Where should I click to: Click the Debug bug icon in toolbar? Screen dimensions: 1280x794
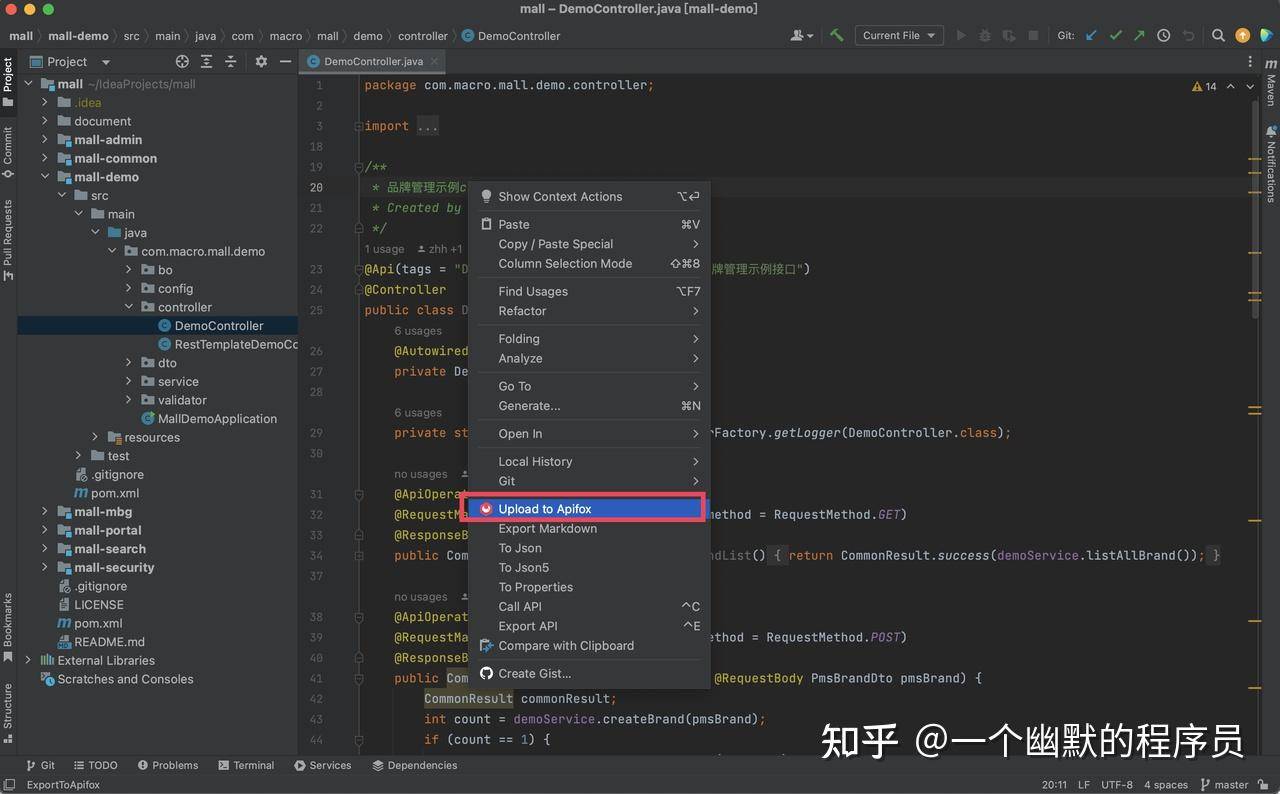[985, 35]
